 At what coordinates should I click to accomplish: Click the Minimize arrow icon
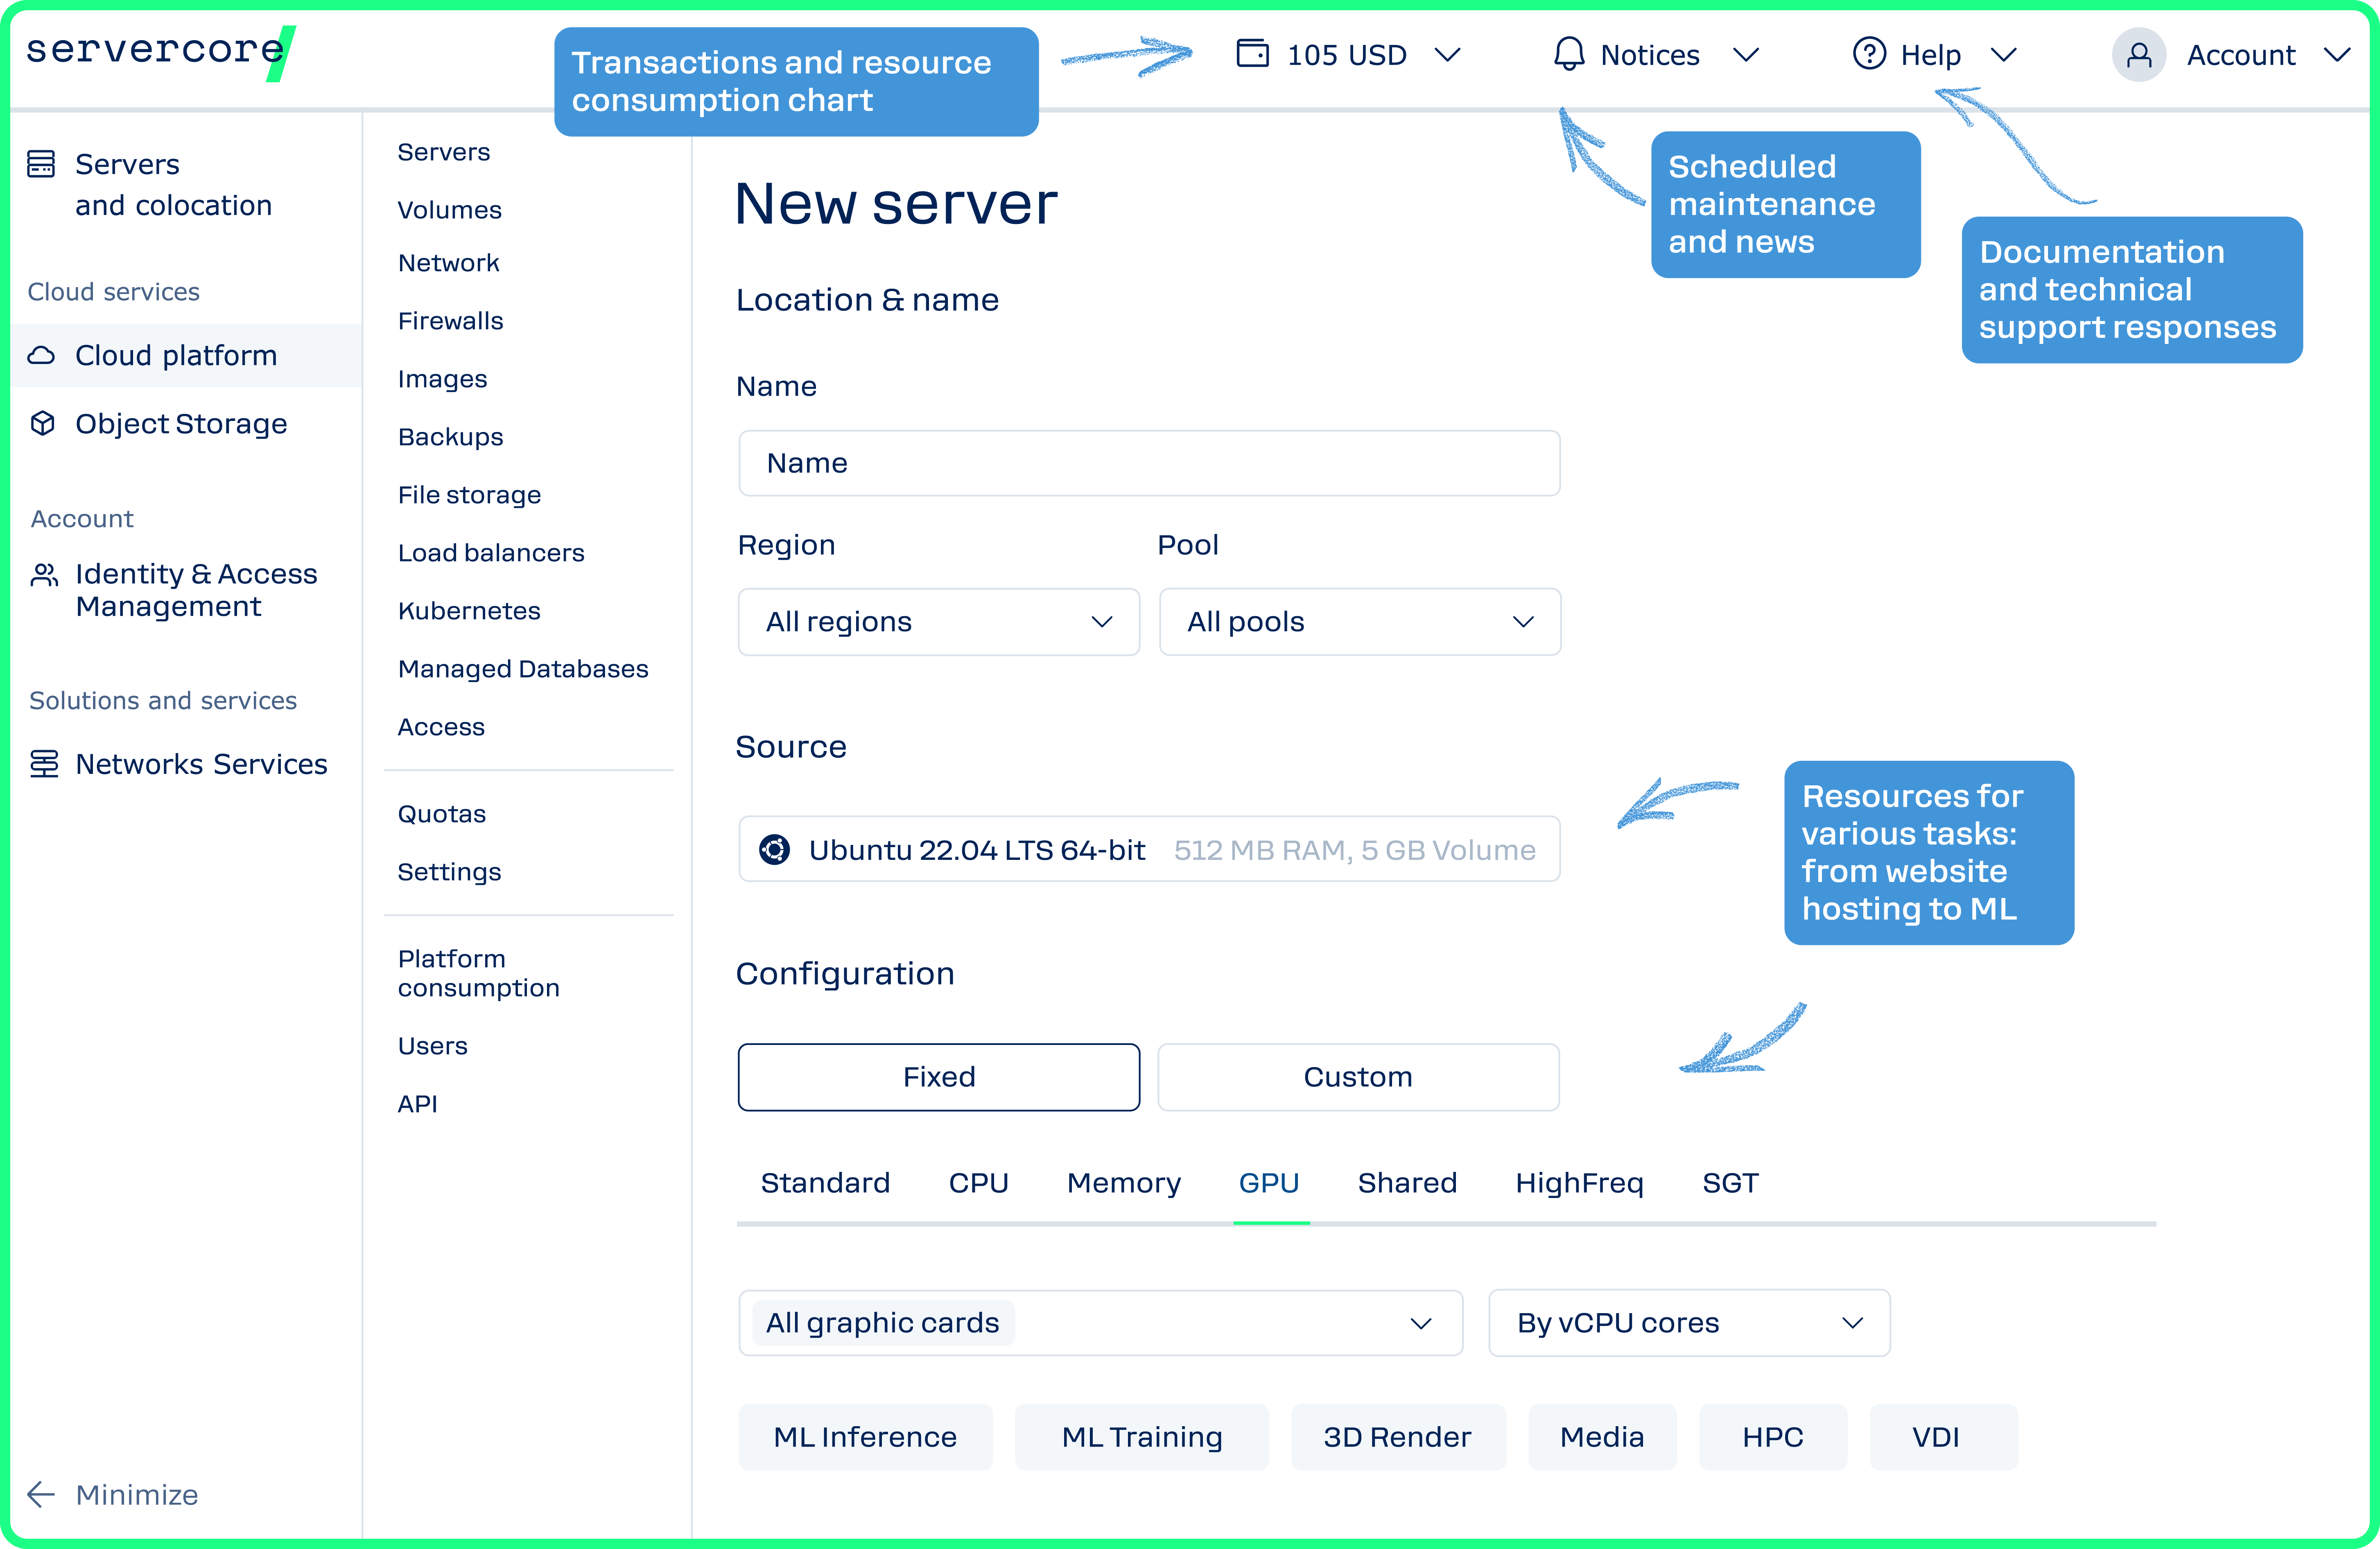point(41,1494)
